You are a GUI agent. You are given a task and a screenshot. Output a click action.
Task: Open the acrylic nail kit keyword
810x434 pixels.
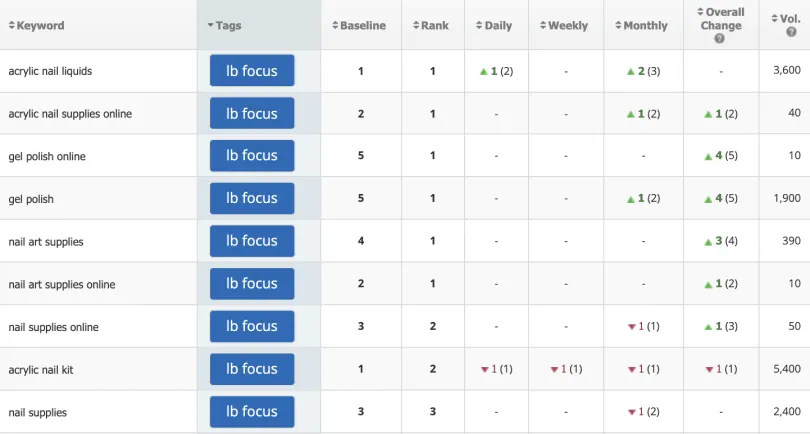(41, 370)
